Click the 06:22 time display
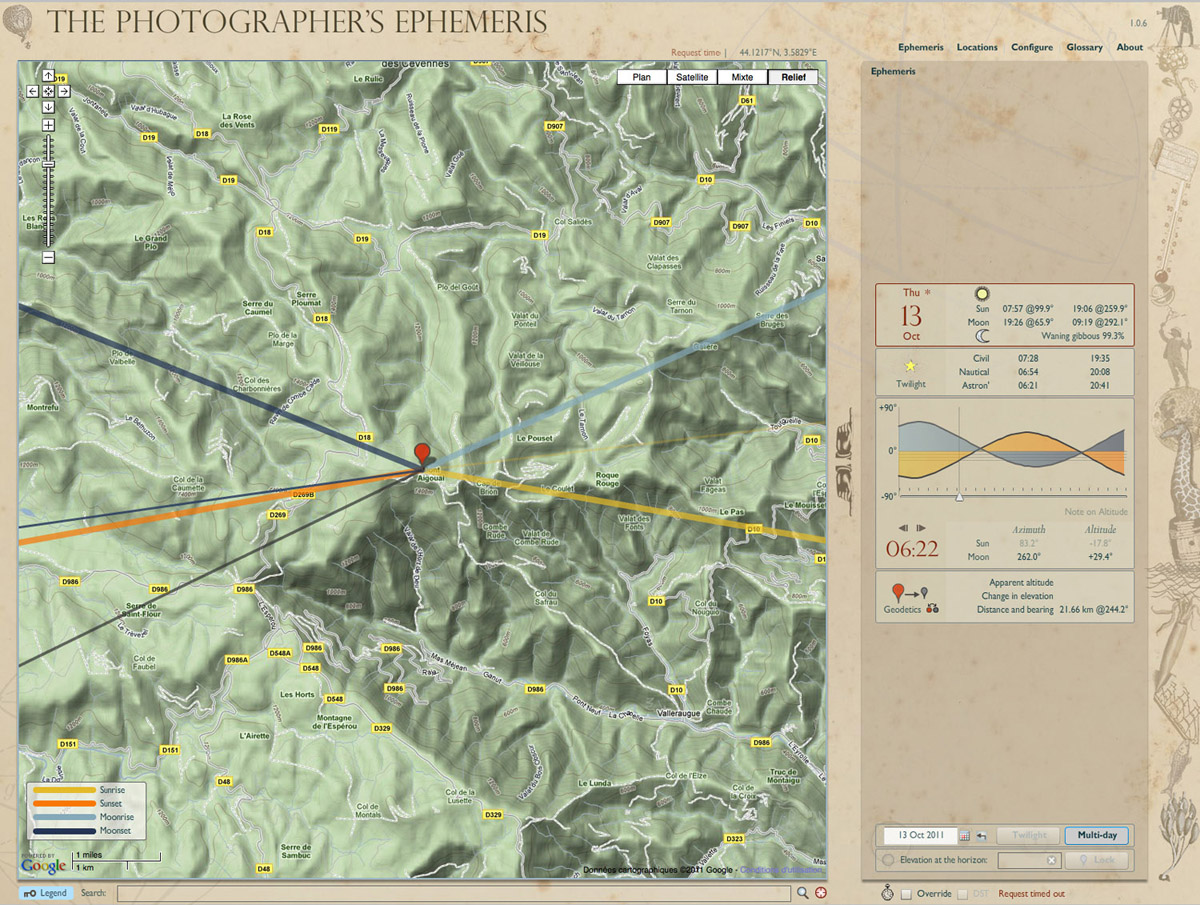 (x=912, y=549)
